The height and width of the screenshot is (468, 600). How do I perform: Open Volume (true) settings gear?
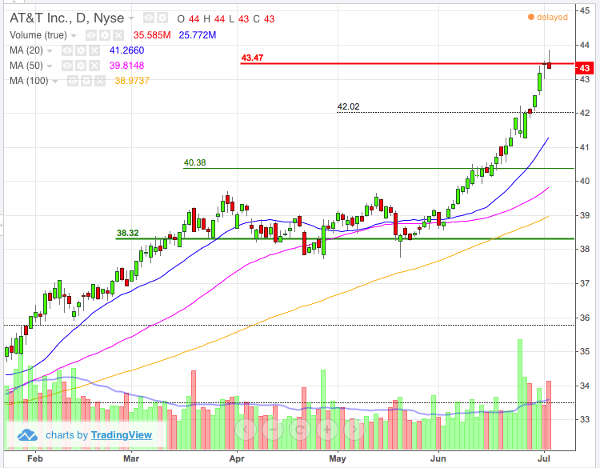coord(105,36)
